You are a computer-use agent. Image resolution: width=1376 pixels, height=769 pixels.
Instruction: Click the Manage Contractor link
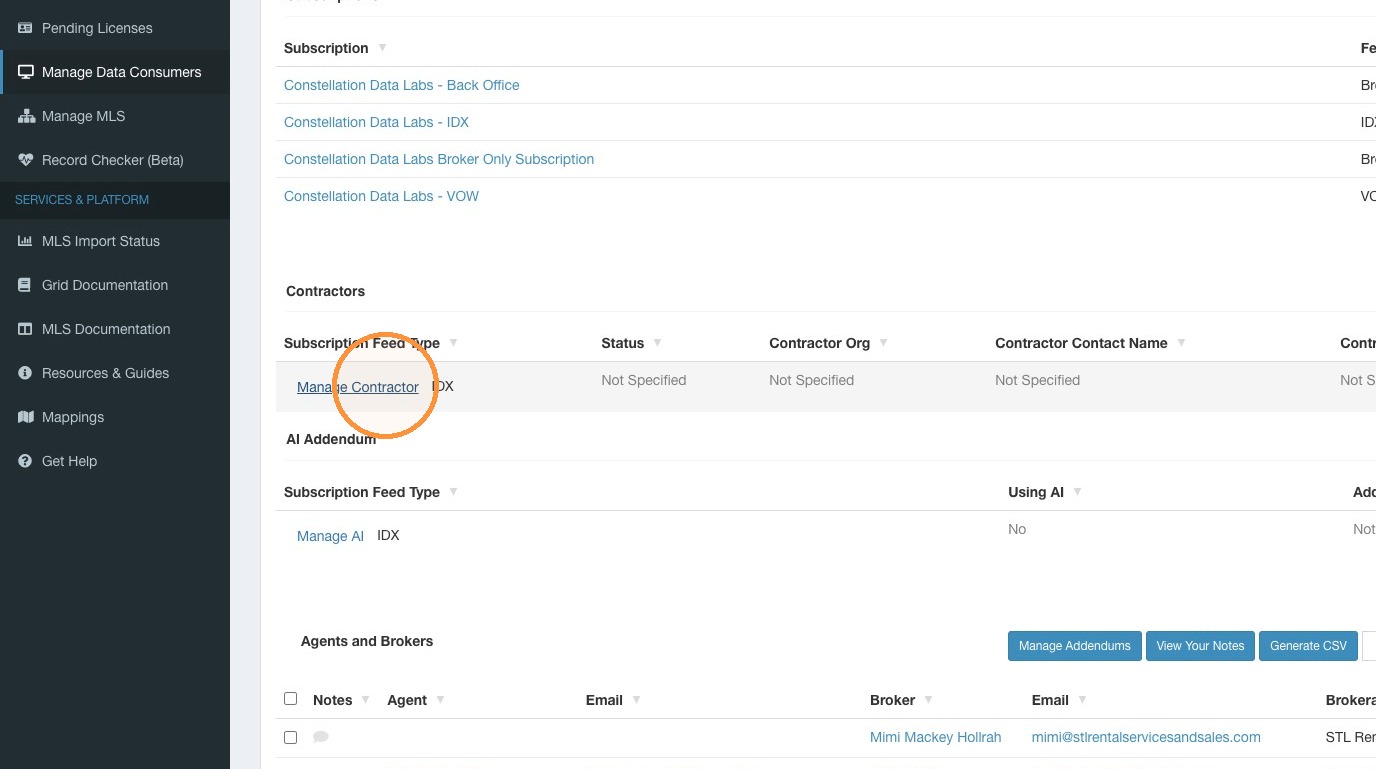pyautogui.click(x=358, y=387)
